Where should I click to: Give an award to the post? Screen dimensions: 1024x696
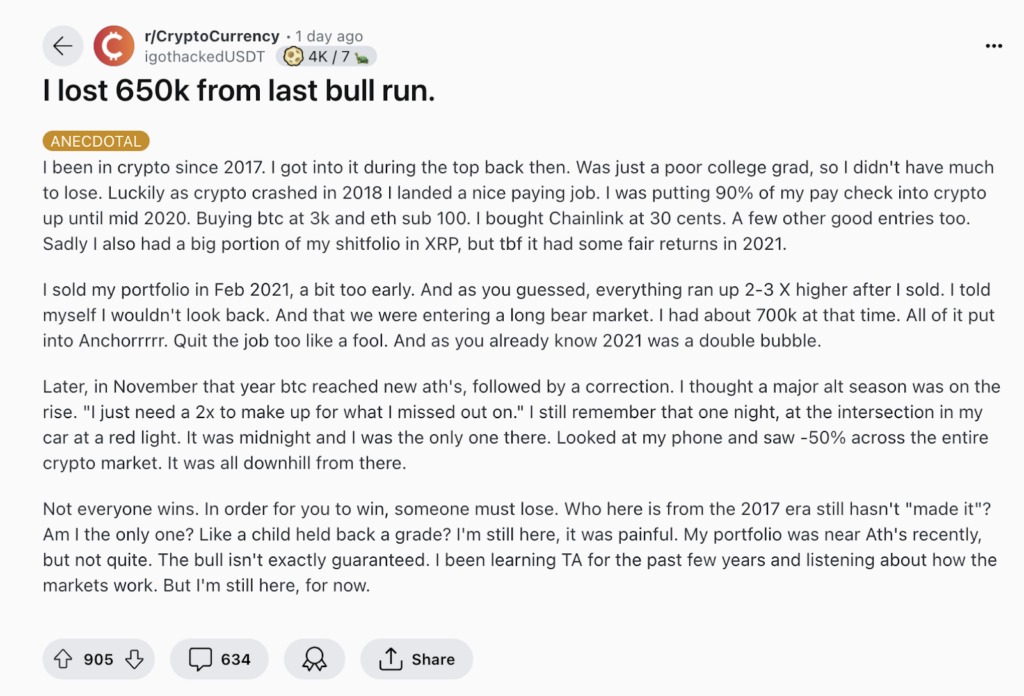[314, 659]
